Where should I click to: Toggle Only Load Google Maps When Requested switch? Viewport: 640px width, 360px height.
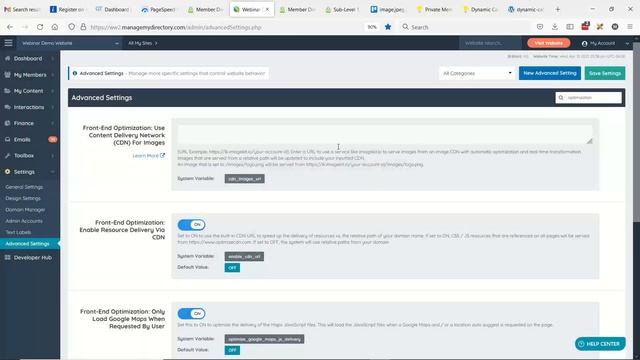[191, 313]
